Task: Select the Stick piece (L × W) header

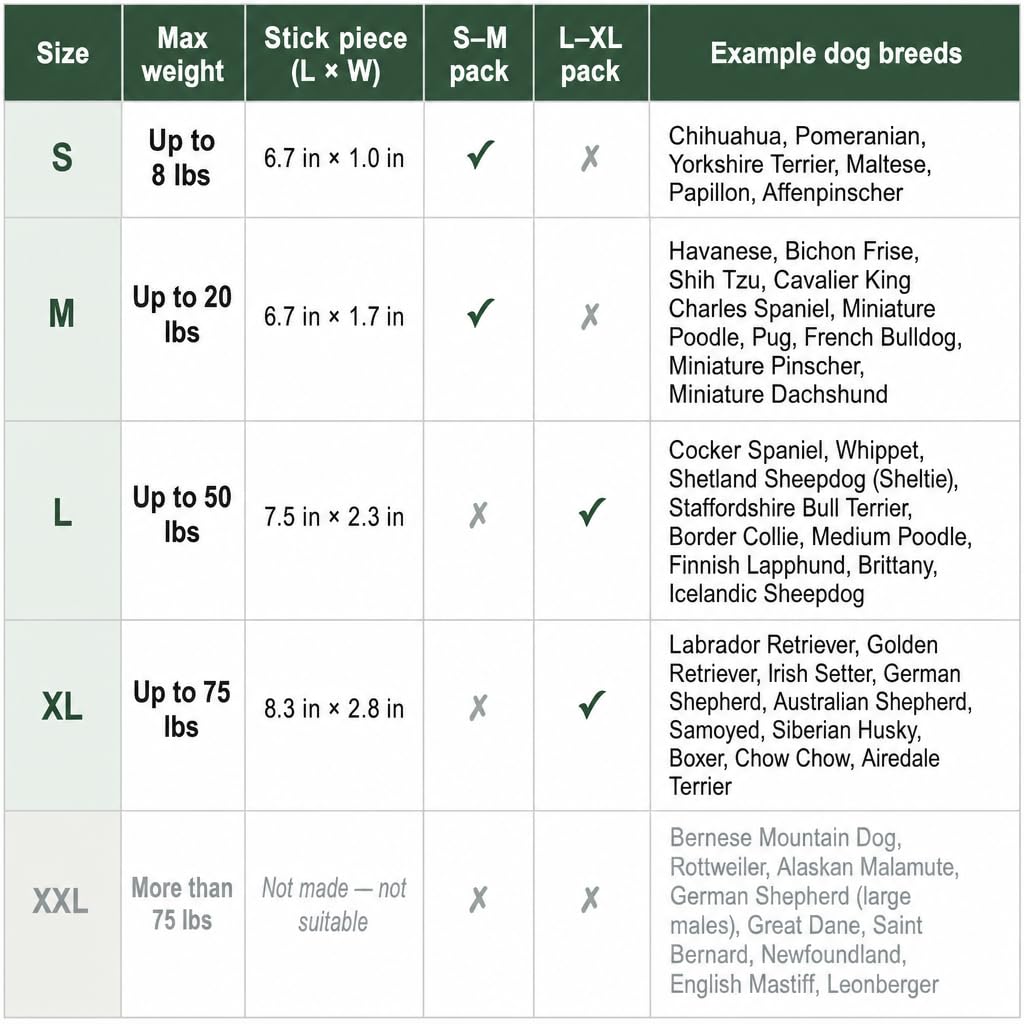Action: pyautogui.click(x=335, y=53)
